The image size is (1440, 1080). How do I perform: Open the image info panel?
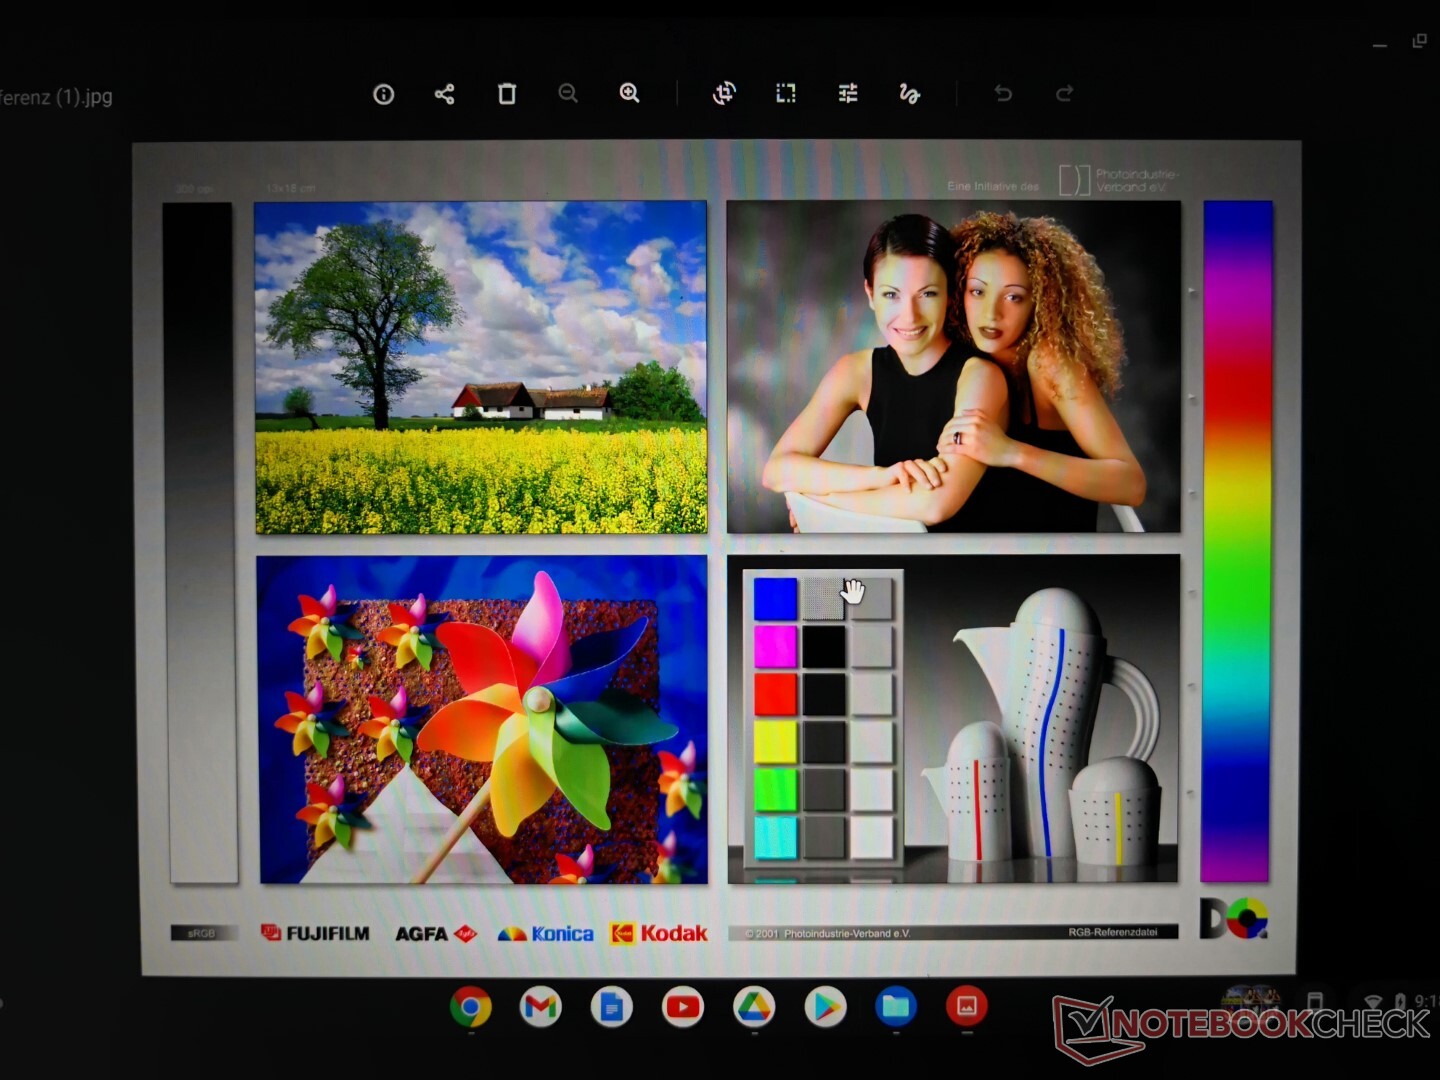[384, 95]
